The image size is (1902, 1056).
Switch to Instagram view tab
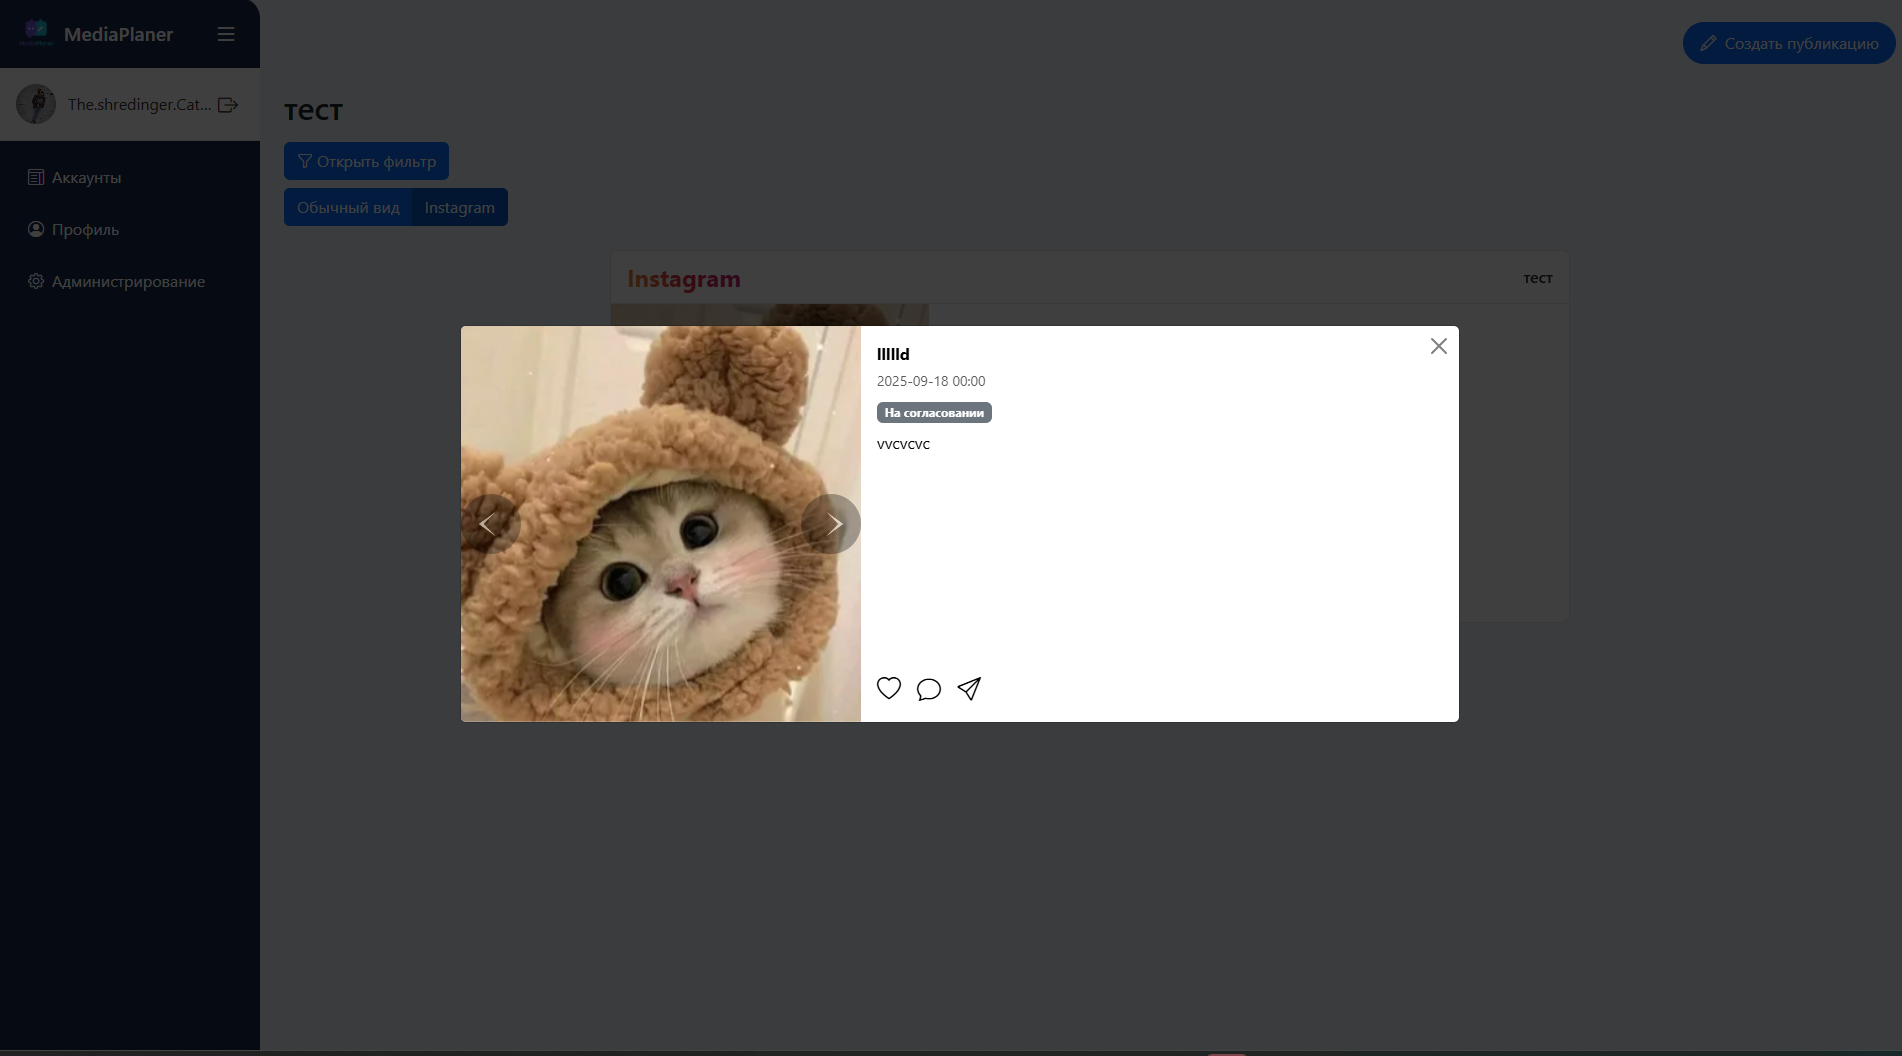coord(460,207)
